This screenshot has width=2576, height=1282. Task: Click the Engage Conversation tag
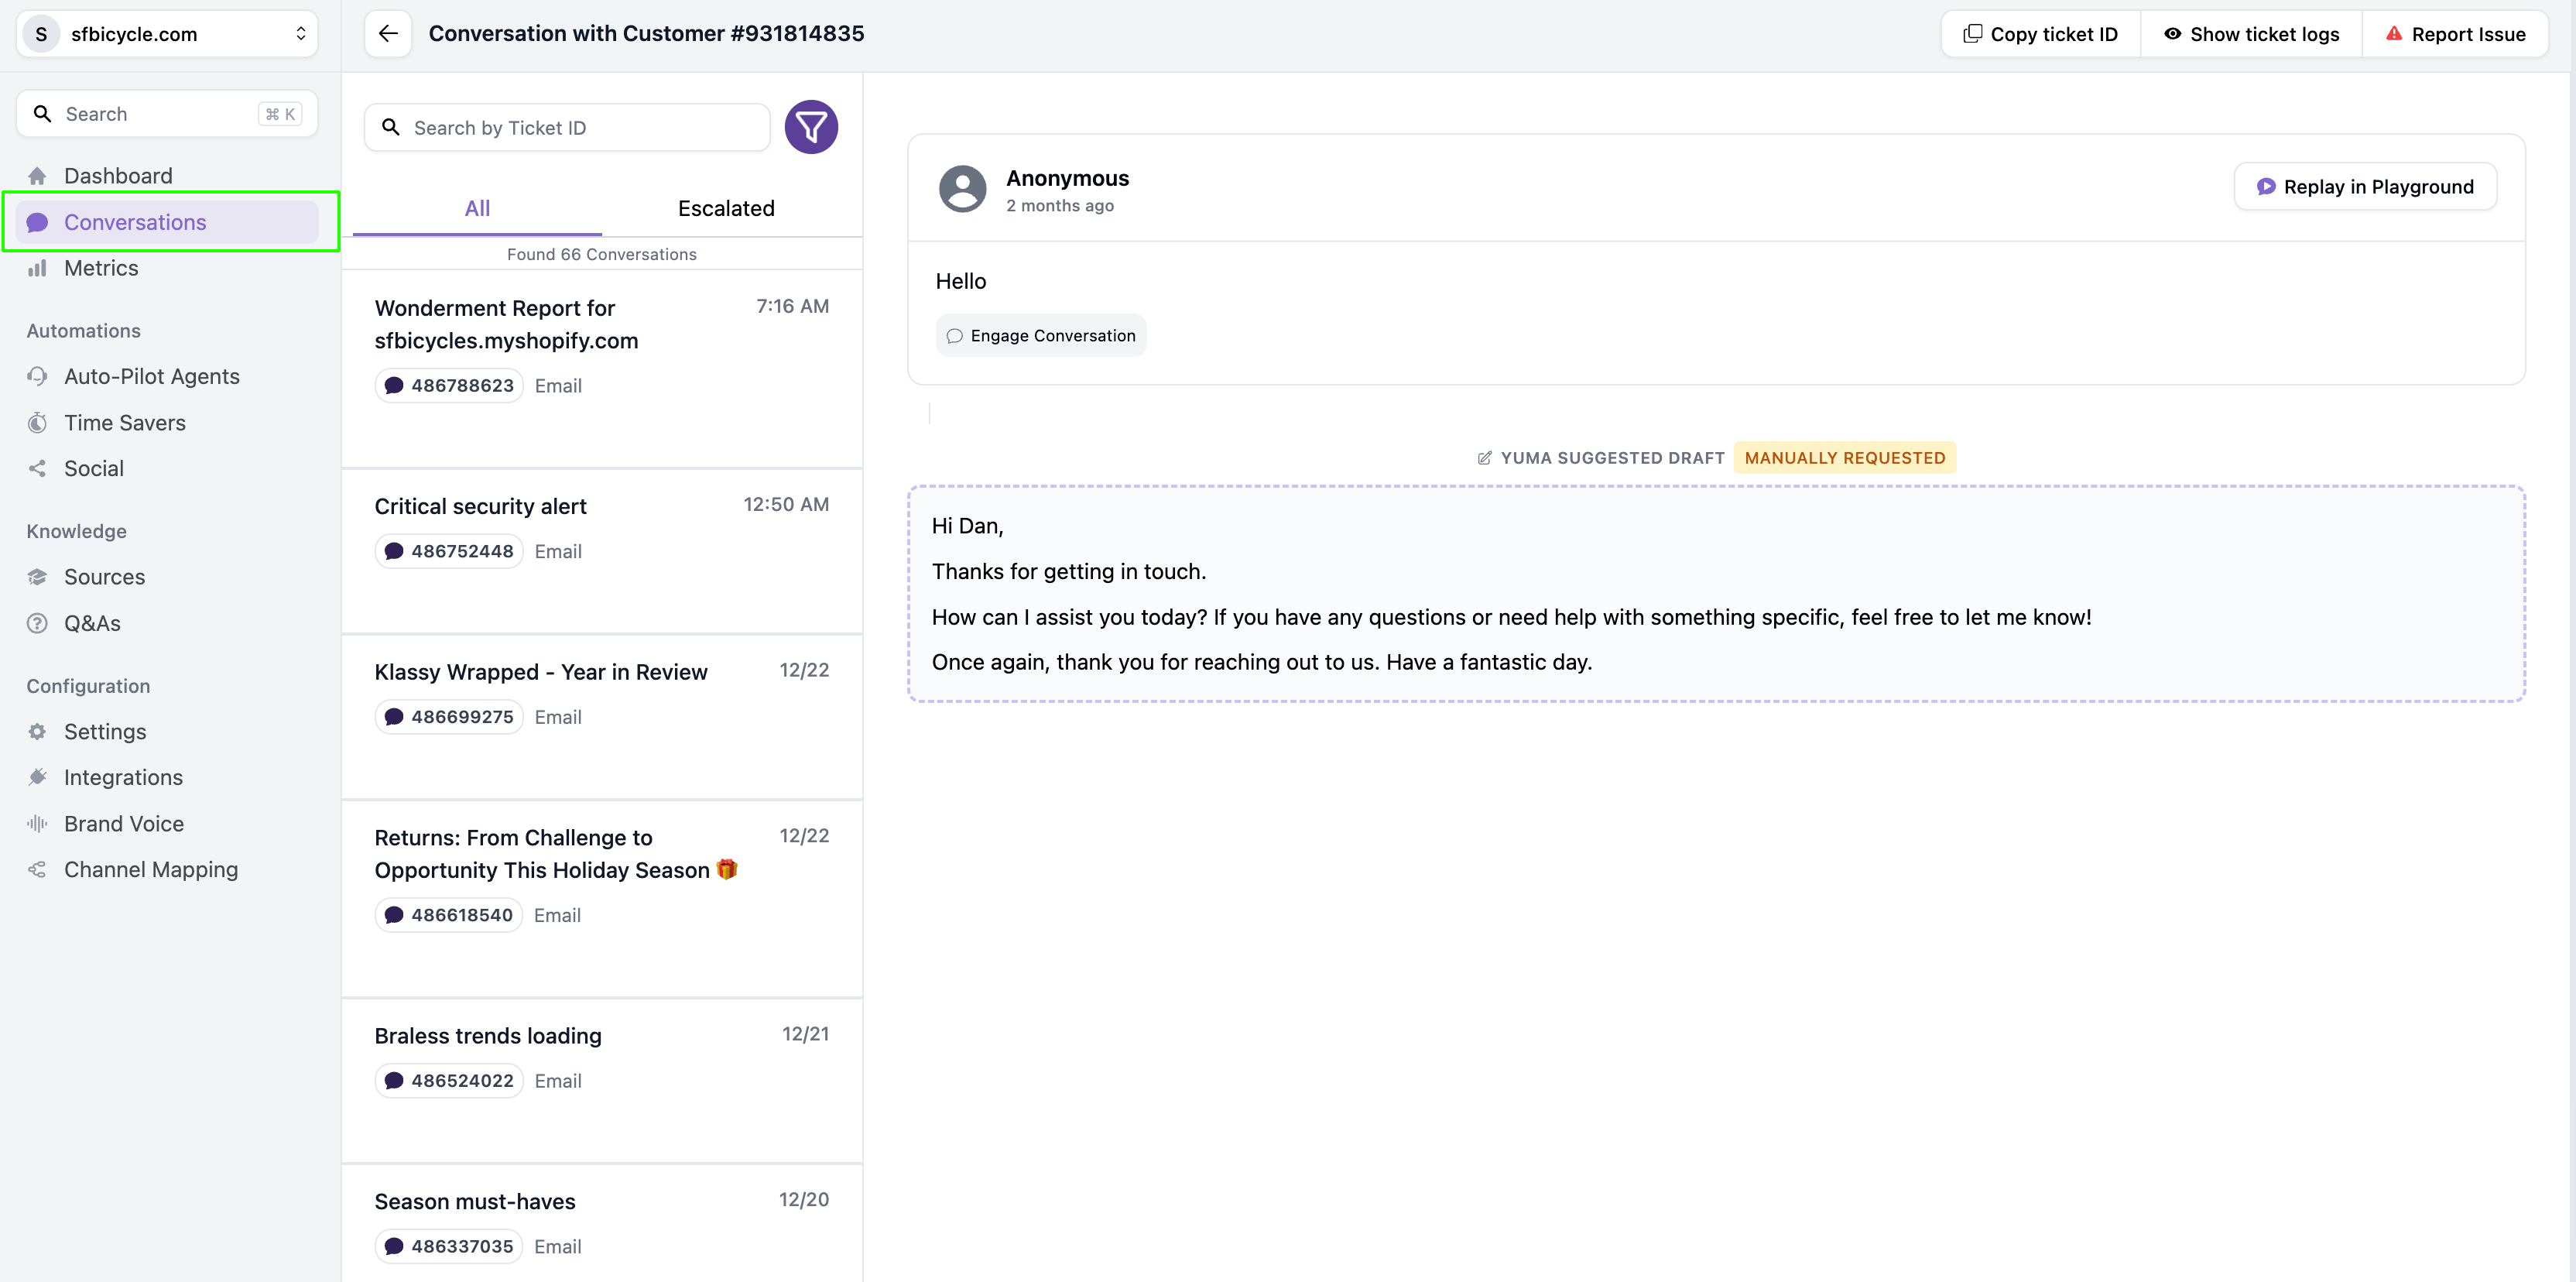coord(1041,336)
